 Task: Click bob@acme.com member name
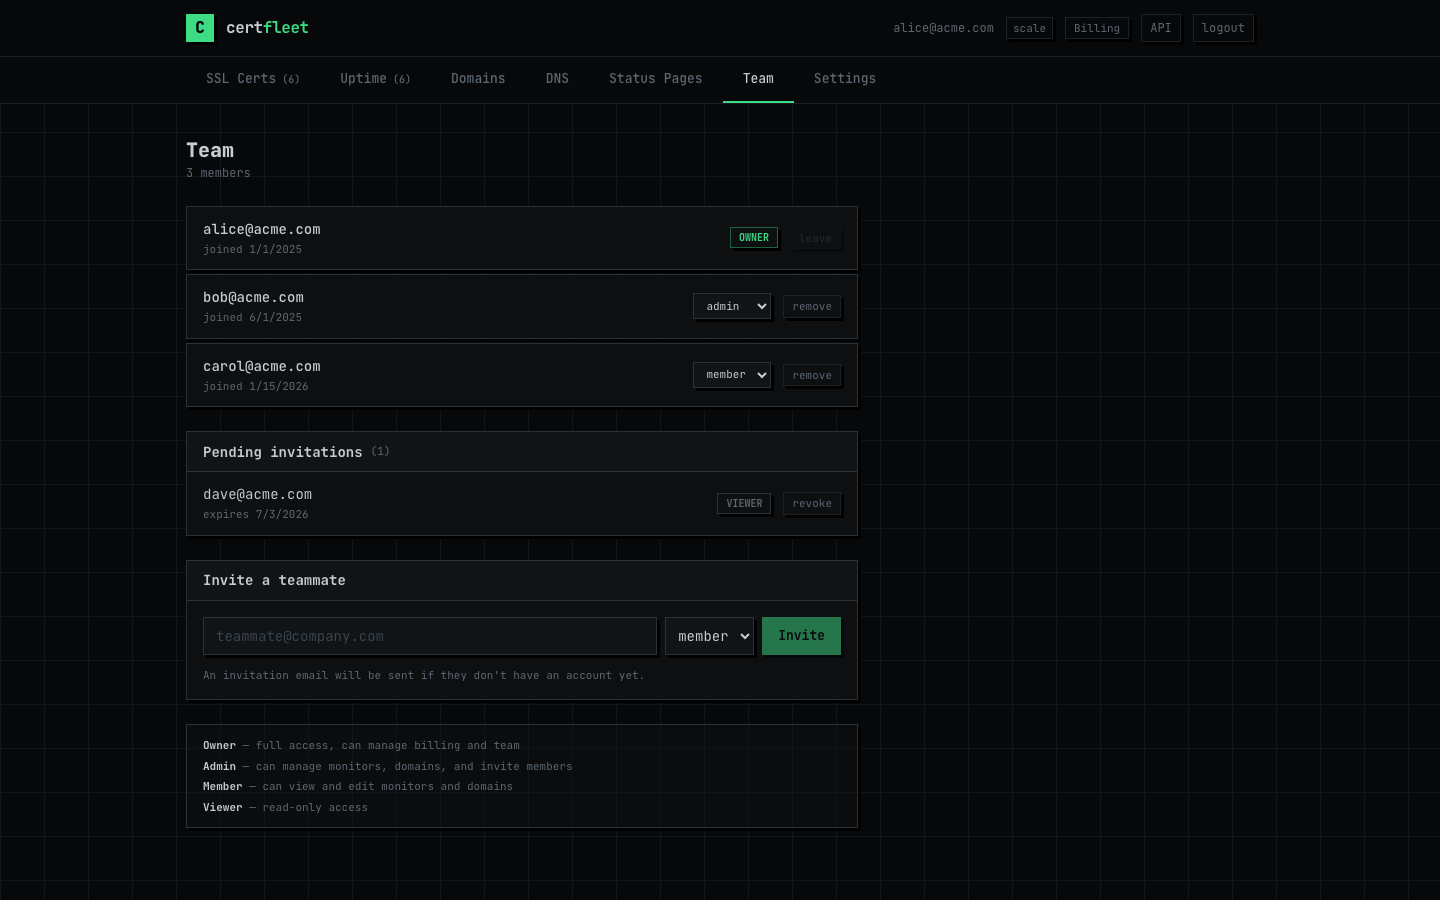(x=253, y=298)
